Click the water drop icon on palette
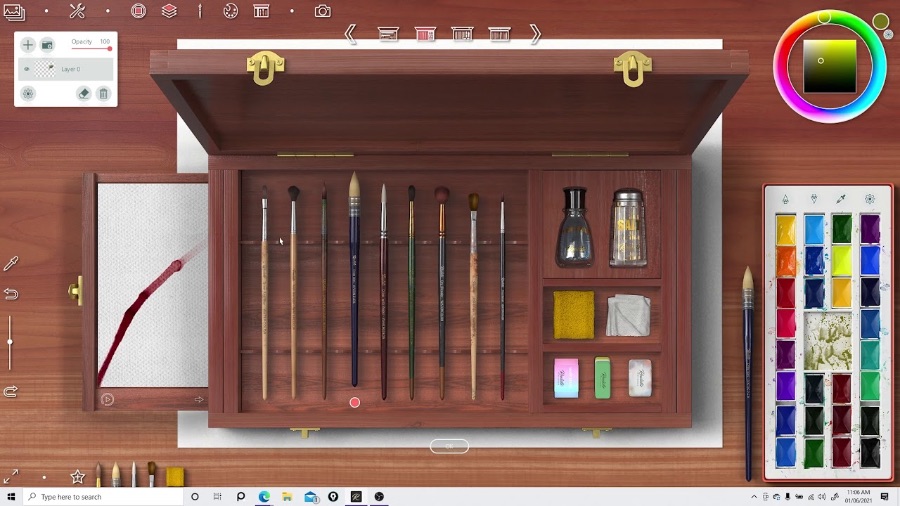This screenshot has height=506, width=900. pyautogui.click(x=785, y=199)
